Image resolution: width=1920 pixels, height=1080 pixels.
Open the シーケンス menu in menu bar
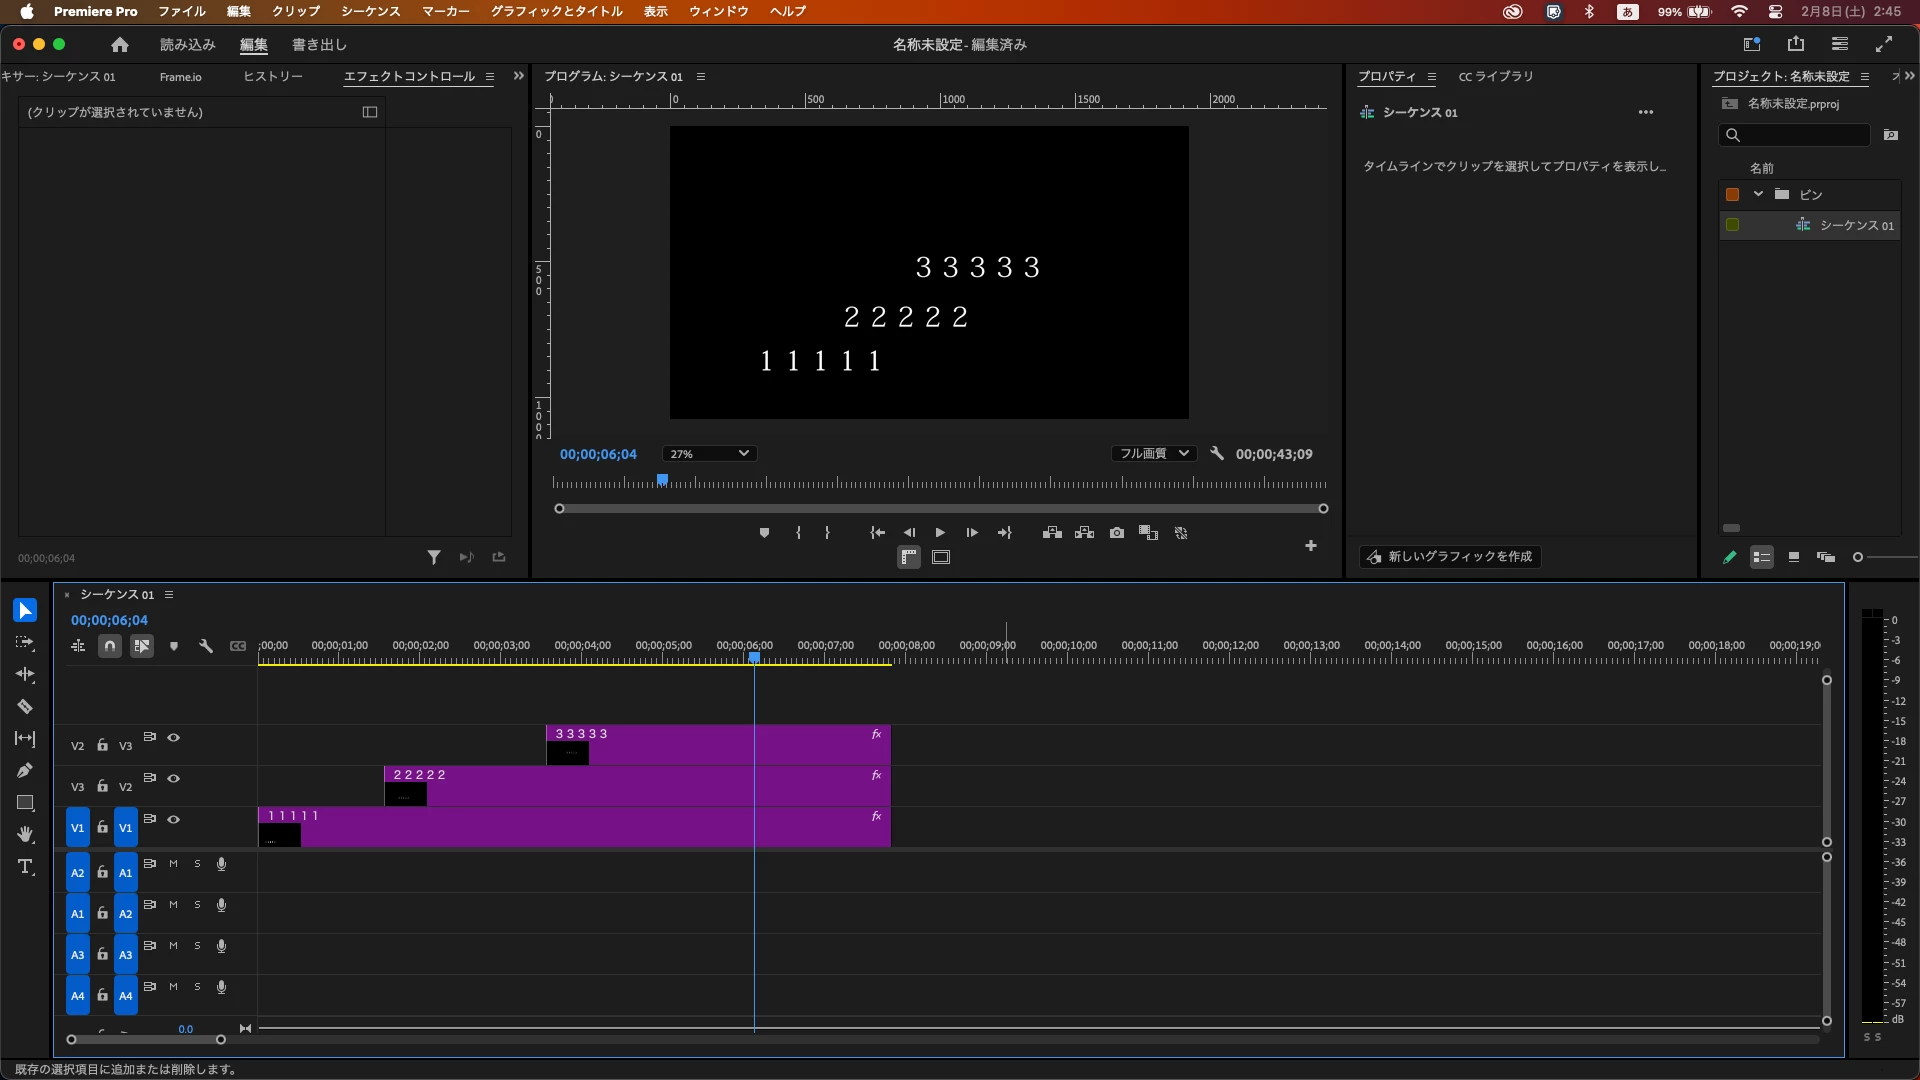click(x=370, y=11)
